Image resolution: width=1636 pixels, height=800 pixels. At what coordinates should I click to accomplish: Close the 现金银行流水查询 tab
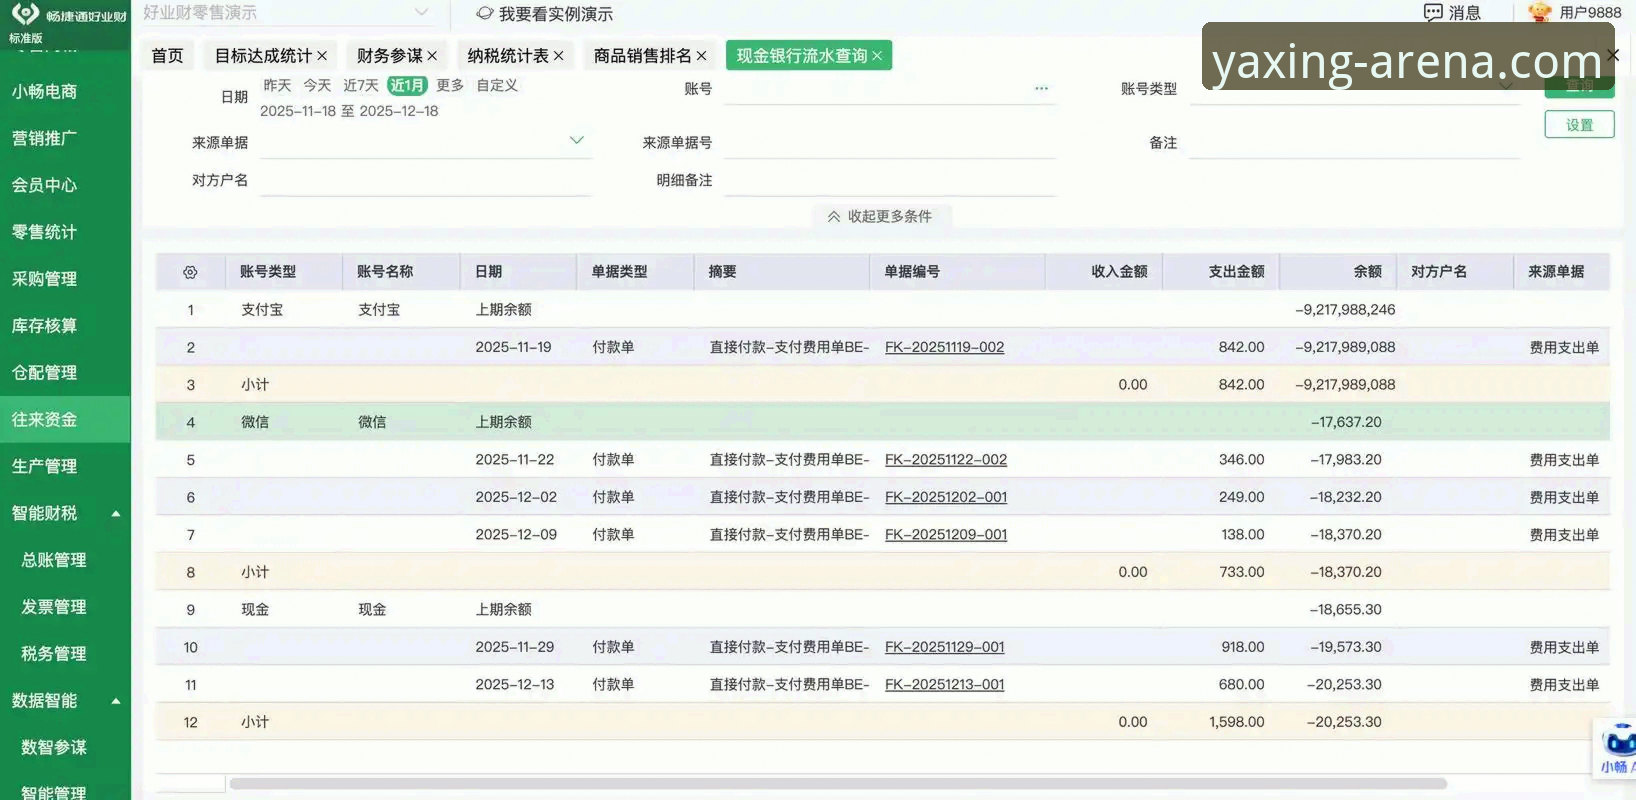tap(877, 56)
